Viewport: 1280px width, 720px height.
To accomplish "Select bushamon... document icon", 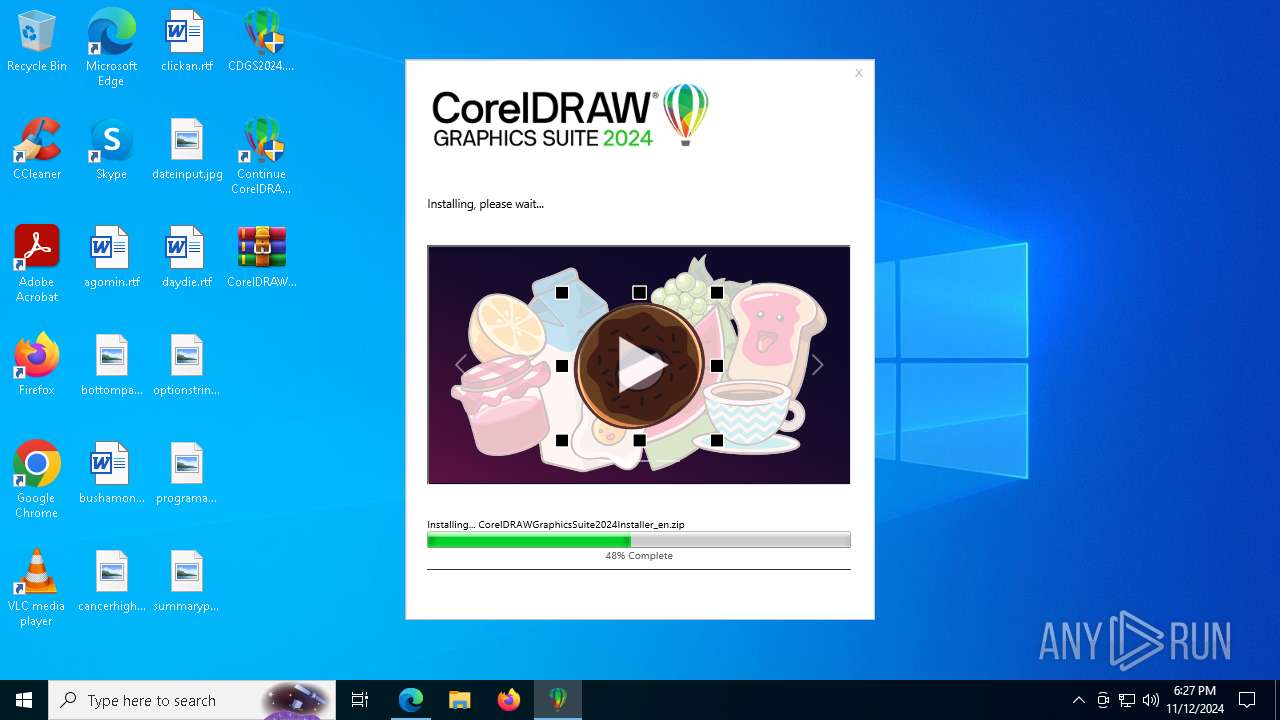I will tap(111, 474).
